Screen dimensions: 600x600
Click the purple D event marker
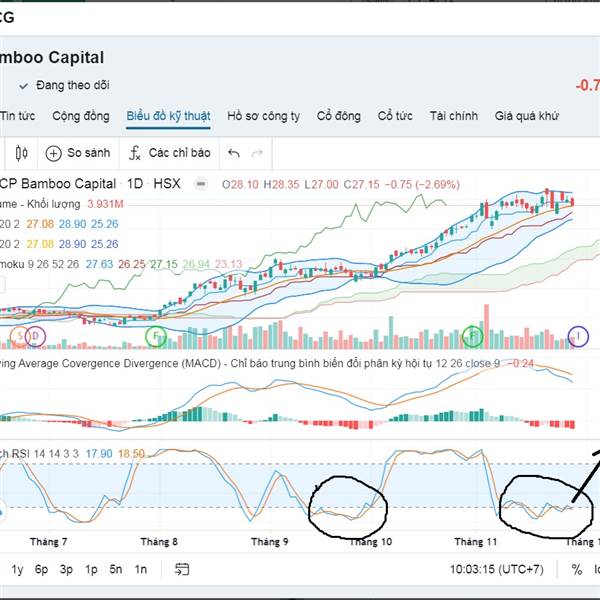tap(36, 336)
